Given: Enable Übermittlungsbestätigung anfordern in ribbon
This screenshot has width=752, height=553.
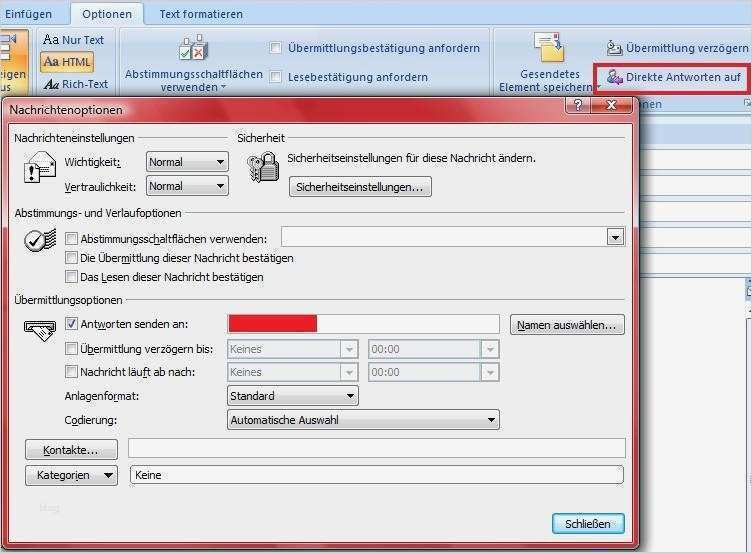Looking at the screenshot, I should pos(275,48).
